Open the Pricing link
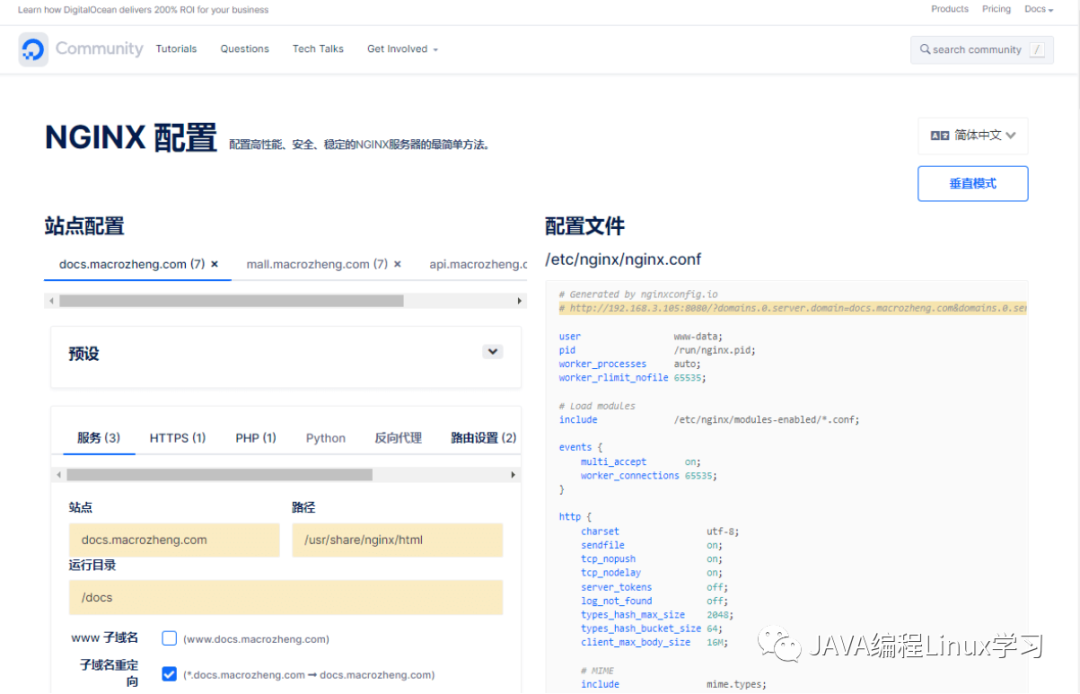This screenshot has height=694, width=1080. [996, 9]
